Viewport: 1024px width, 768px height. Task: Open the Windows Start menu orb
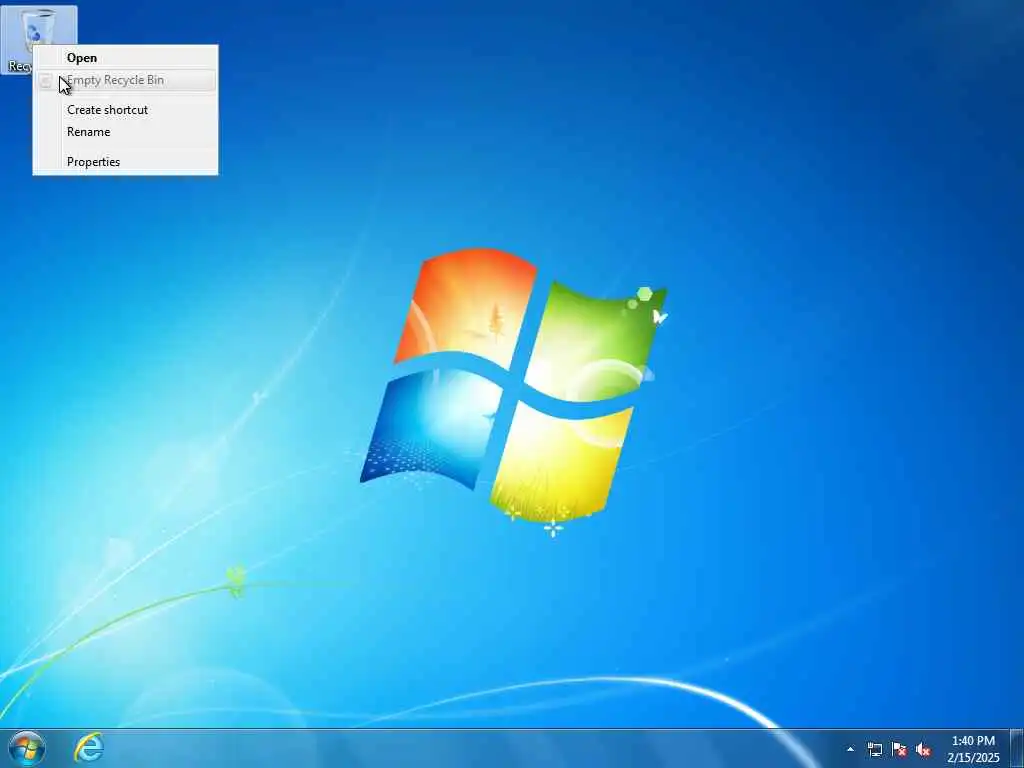[27, 748]
